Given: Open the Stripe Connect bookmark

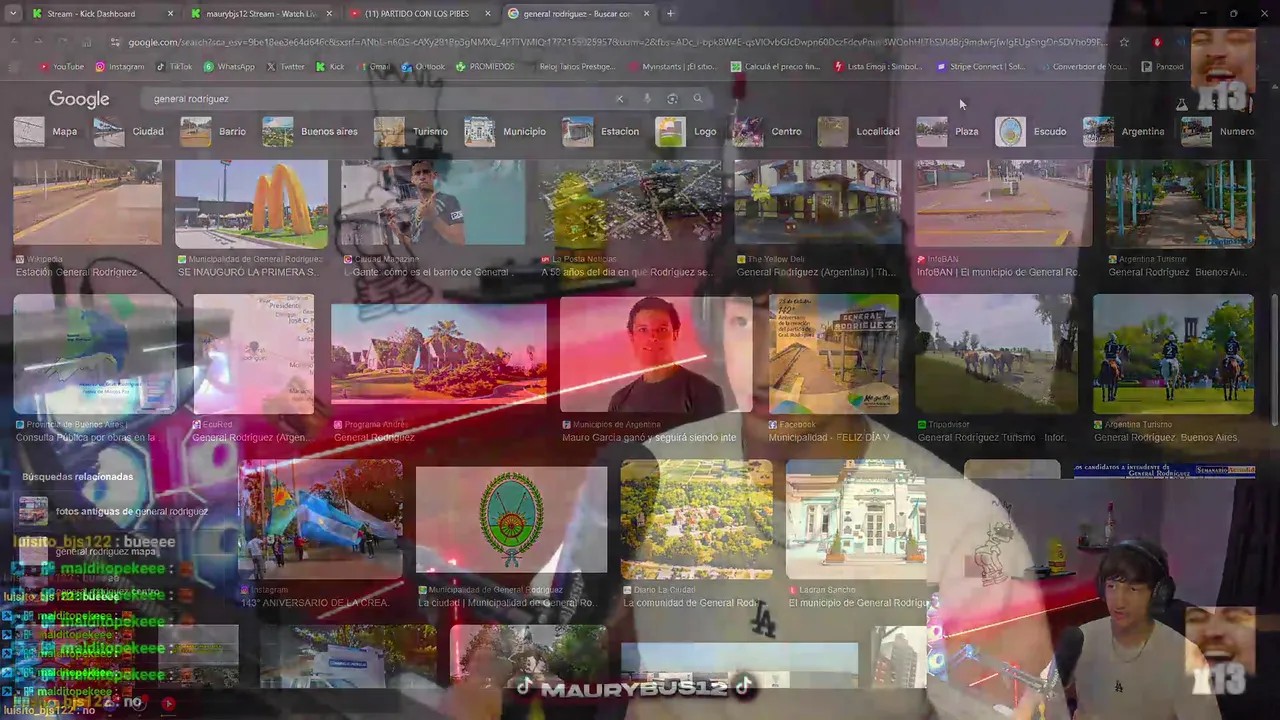Looking at the screenshot, I should 981,67.
